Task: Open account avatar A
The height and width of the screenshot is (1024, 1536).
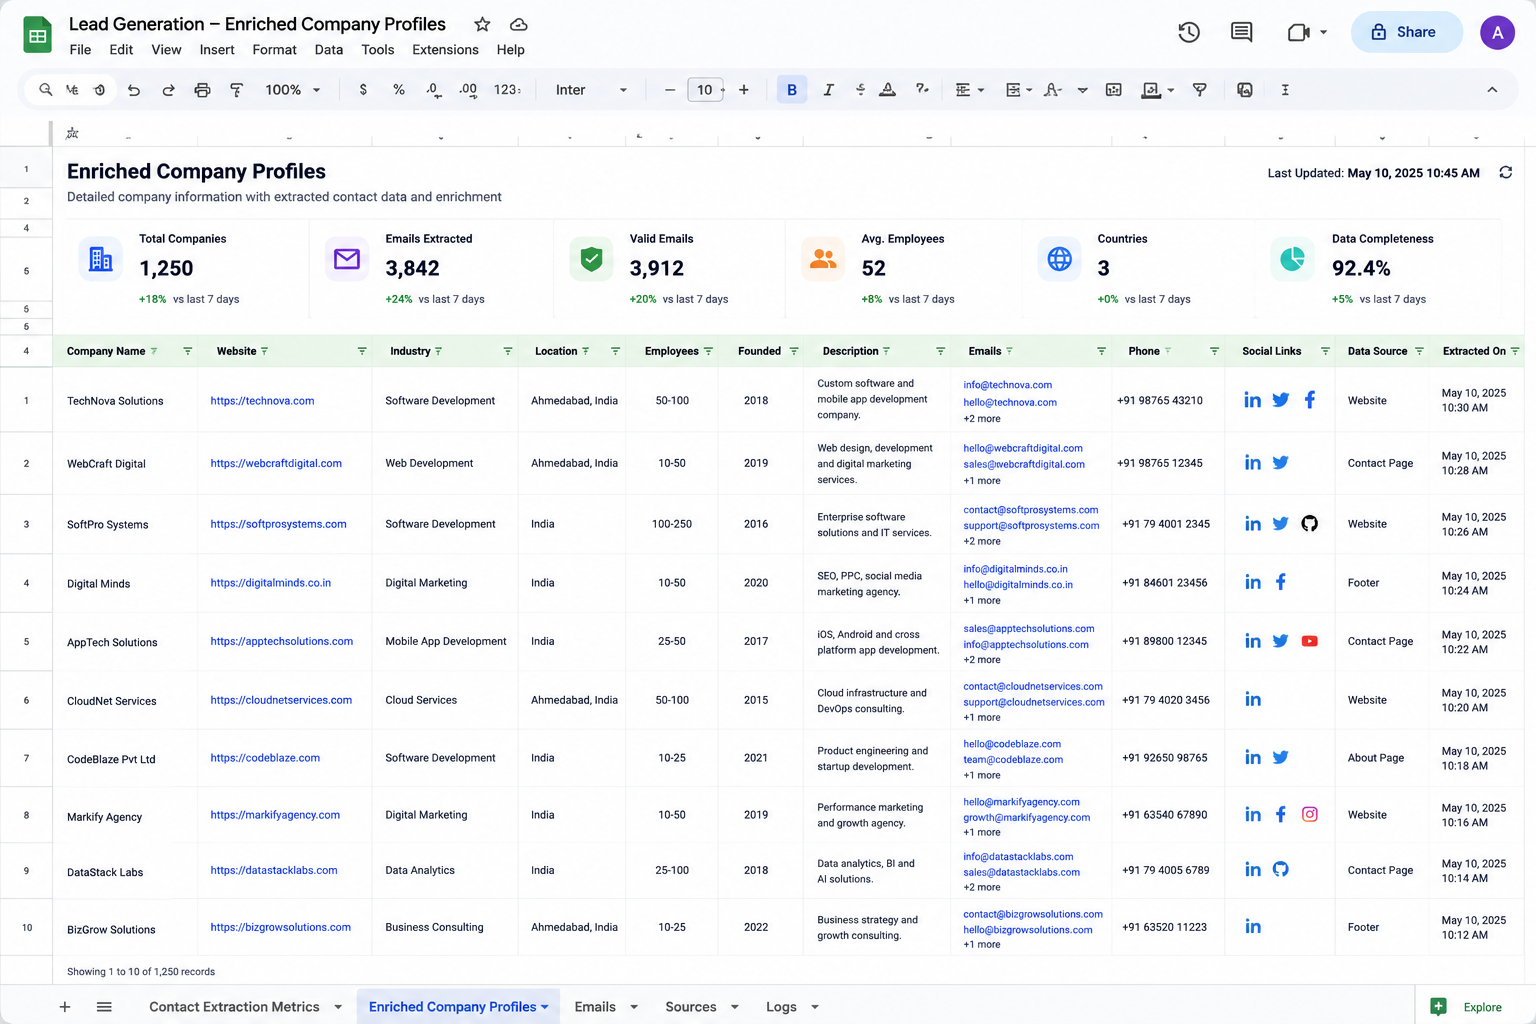Action: (x=1497, y=32)
